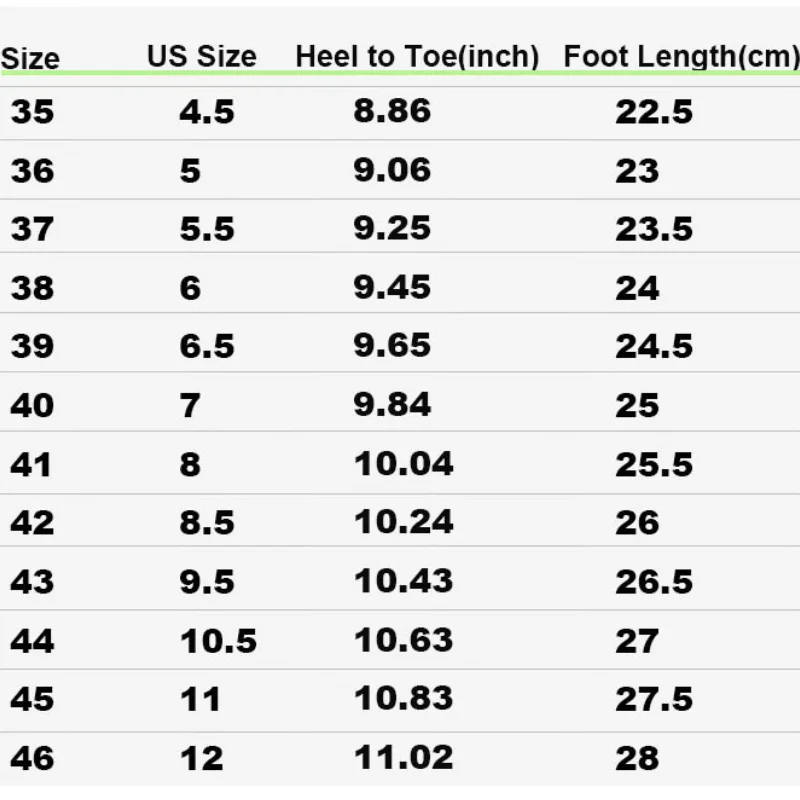Screen dimensions: 800x800
Task: Click size 40 in the Size column
Action: click(33, 405)
